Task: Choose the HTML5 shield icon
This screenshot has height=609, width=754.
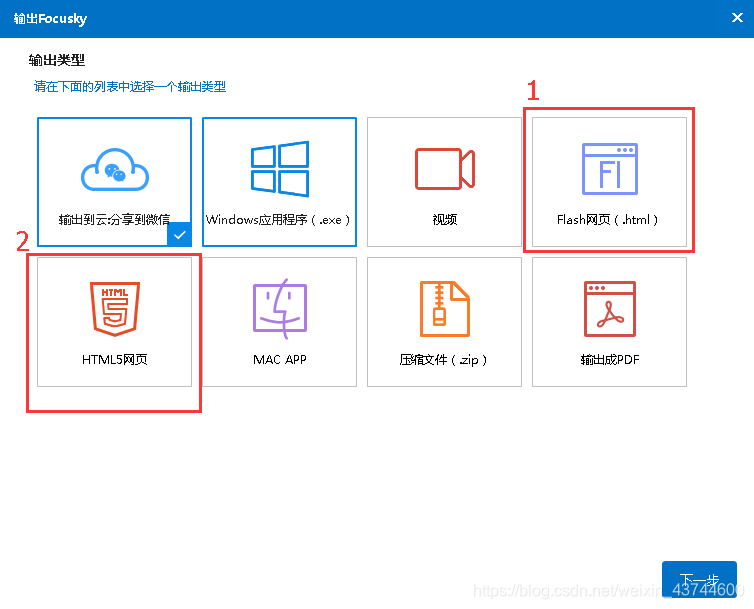Action: tap(115, 309)
